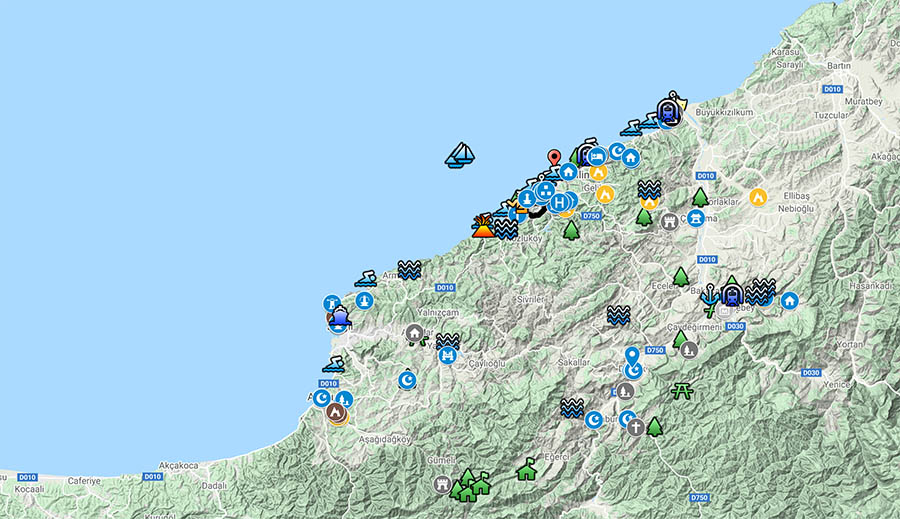Click the gray castle marker near Gümeli
The width and height of the screenshot is (900, 519).
click(x=441, y=484)
